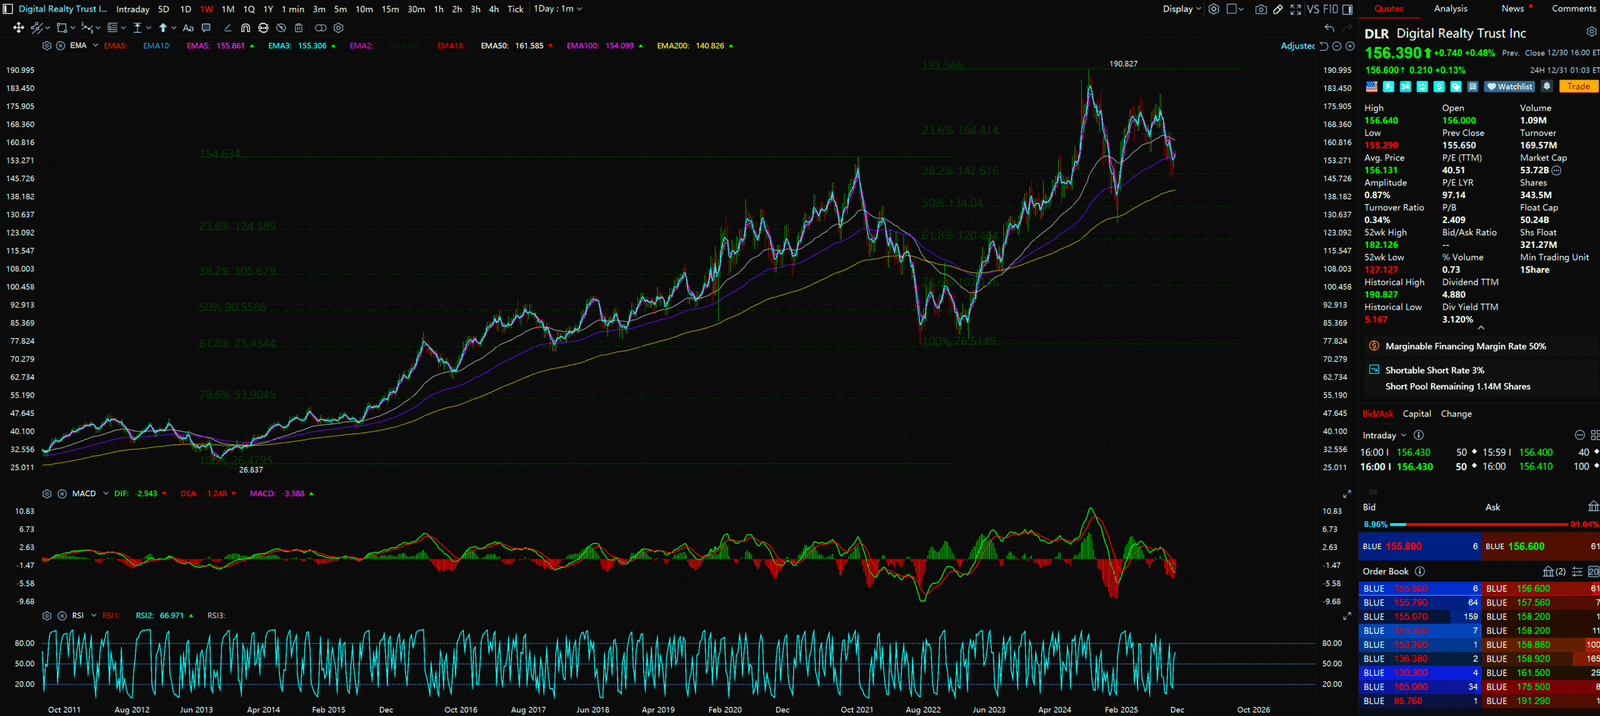This screenshot has width=1600, height=716.
Task: Switch to the Analysis tab
Action: click(1450, 9)
